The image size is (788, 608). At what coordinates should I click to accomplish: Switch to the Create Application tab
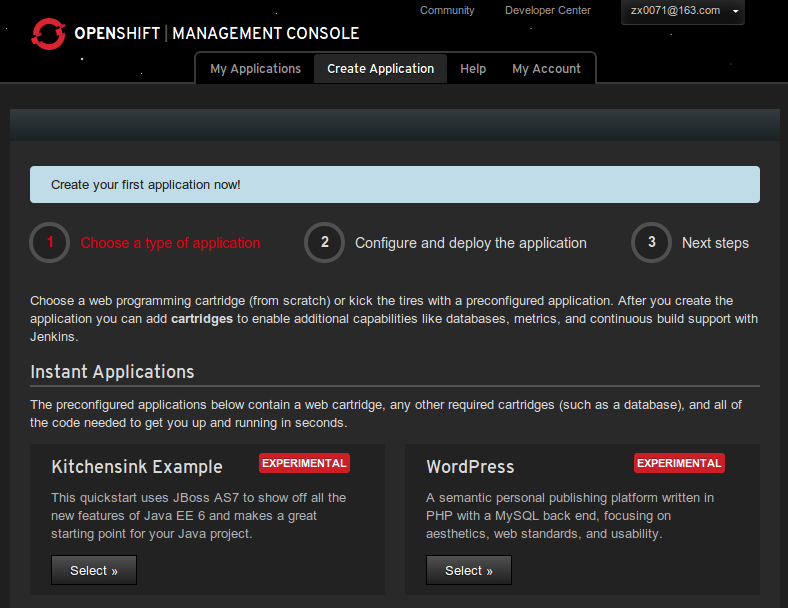(380, 68)
